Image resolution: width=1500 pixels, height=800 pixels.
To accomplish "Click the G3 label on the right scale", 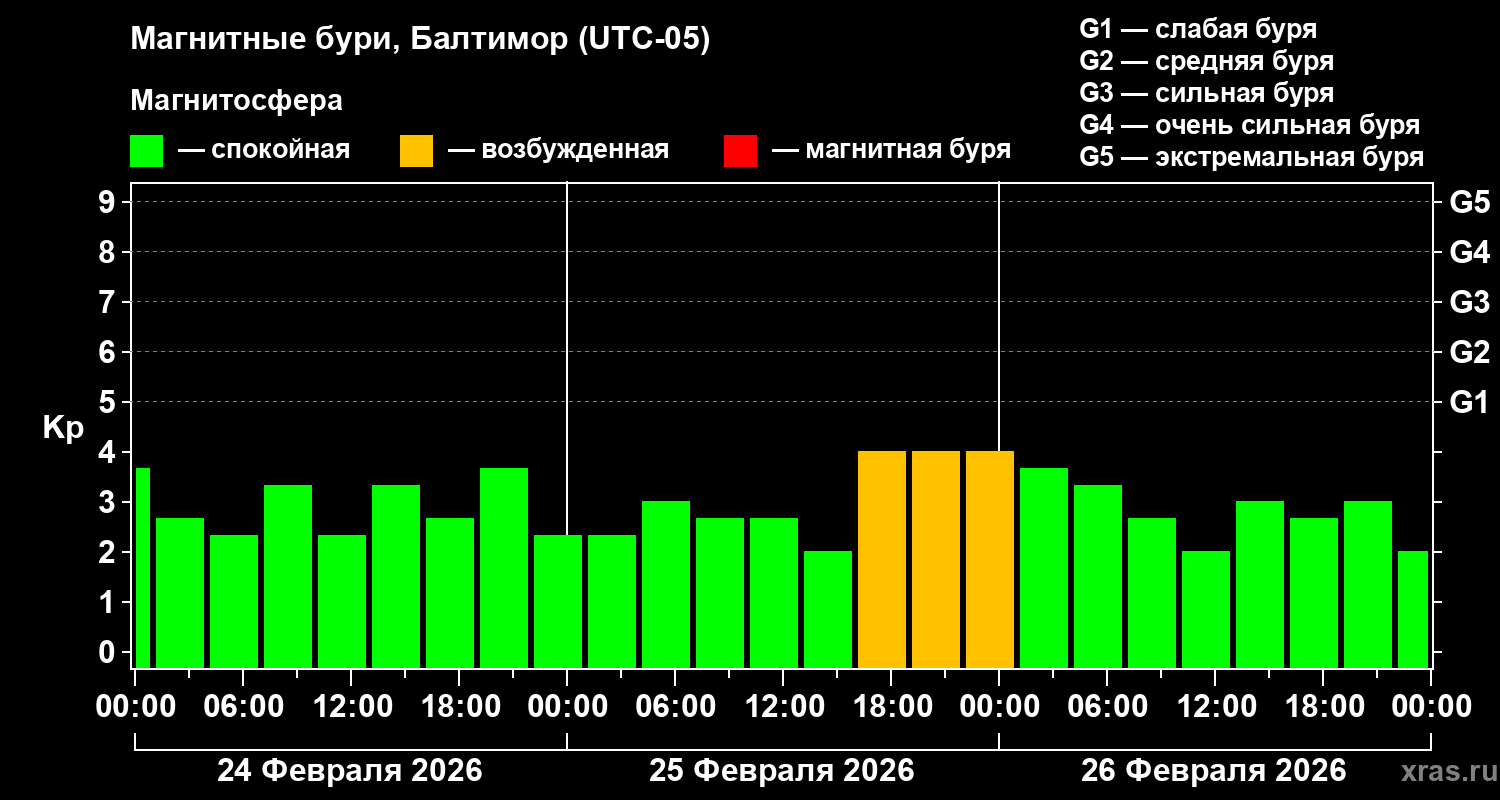I will tap(1469, 302).
